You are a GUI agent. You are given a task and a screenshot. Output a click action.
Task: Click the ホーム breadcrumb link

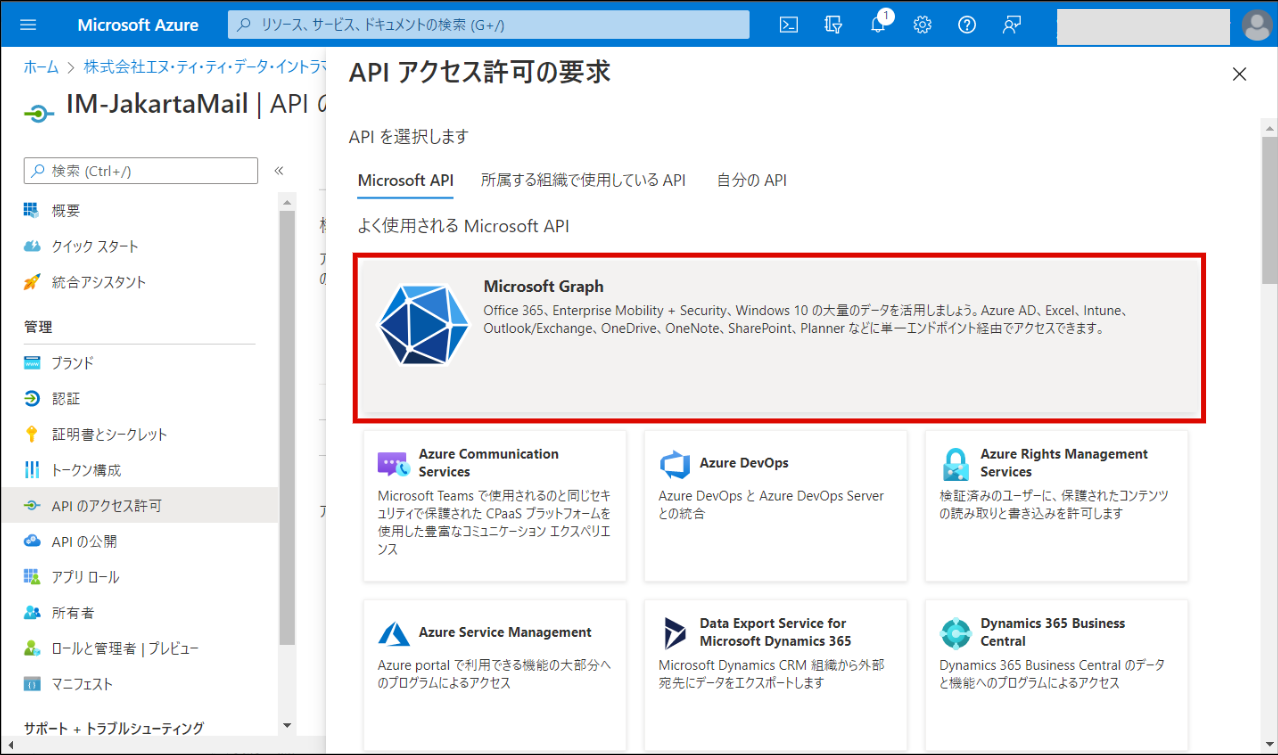[41, 67]
